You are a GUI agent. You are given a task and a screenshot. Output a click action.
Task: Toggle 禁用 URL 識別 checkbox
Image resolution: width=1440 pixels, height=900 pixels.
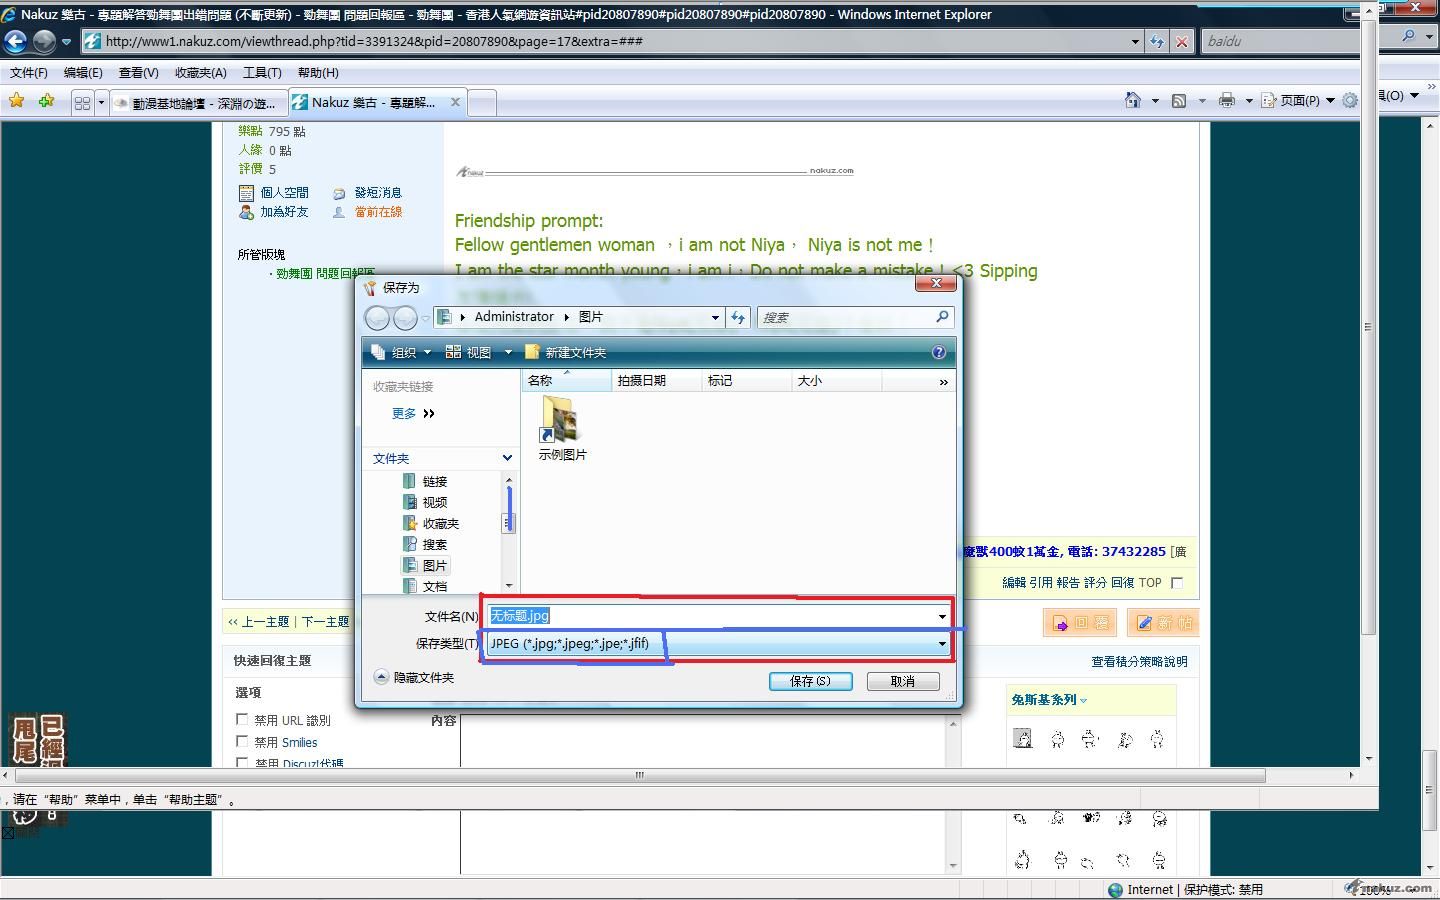(x=242, y=719)
